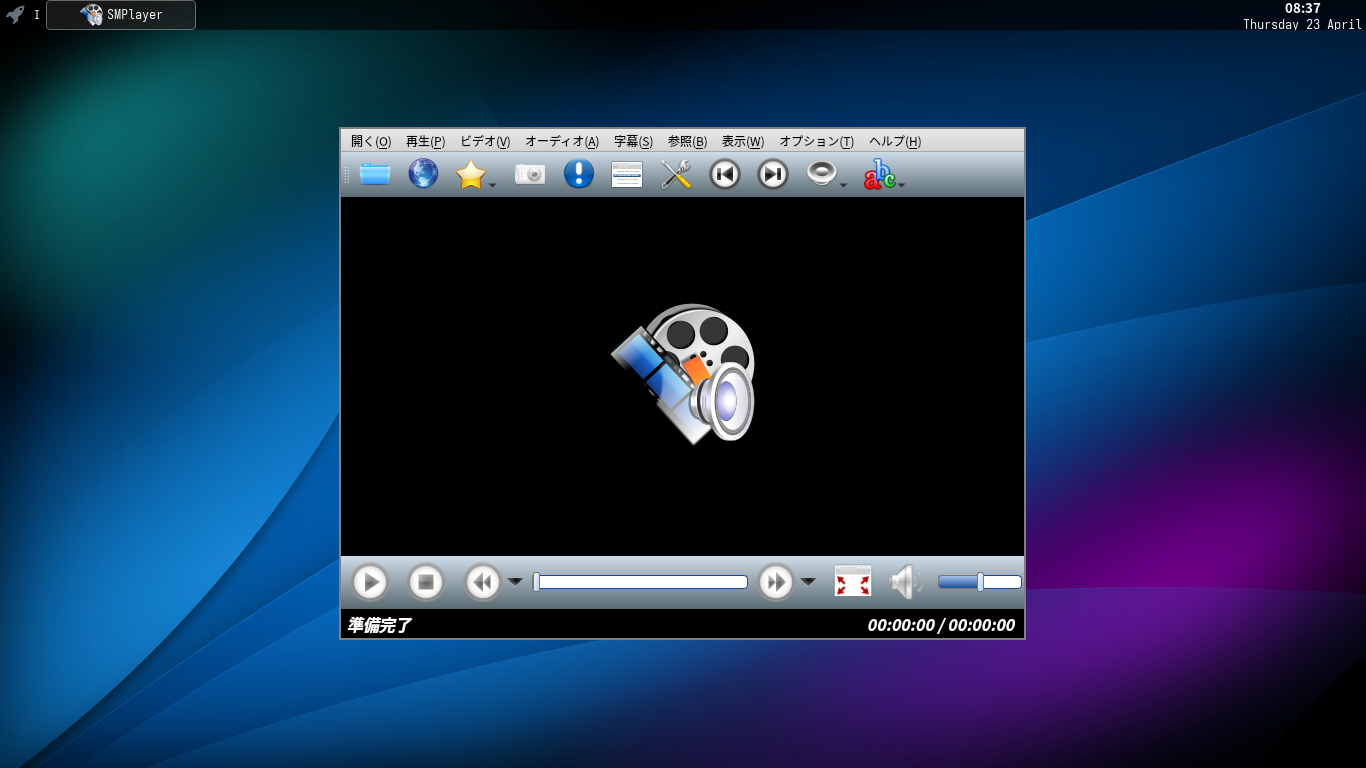This screenshot has height=768, width=1366.
Task: Click the Fast Forward button
Action: (776, 582)
